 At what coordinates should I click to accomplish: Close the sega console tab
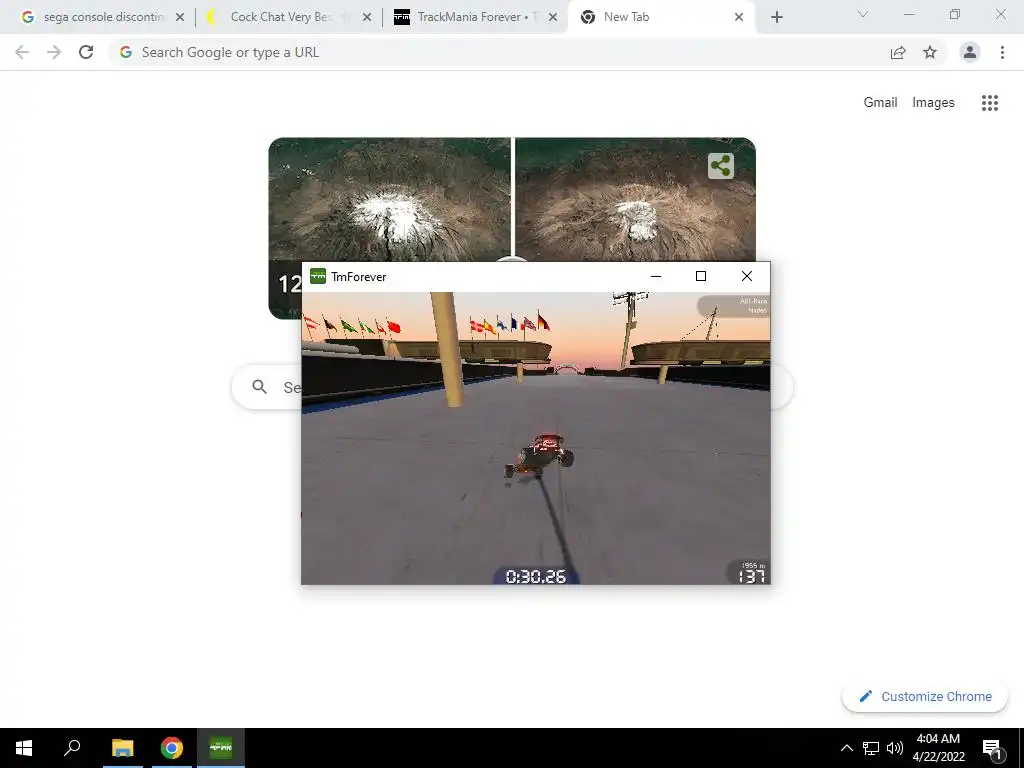click(x=180, y=18)
